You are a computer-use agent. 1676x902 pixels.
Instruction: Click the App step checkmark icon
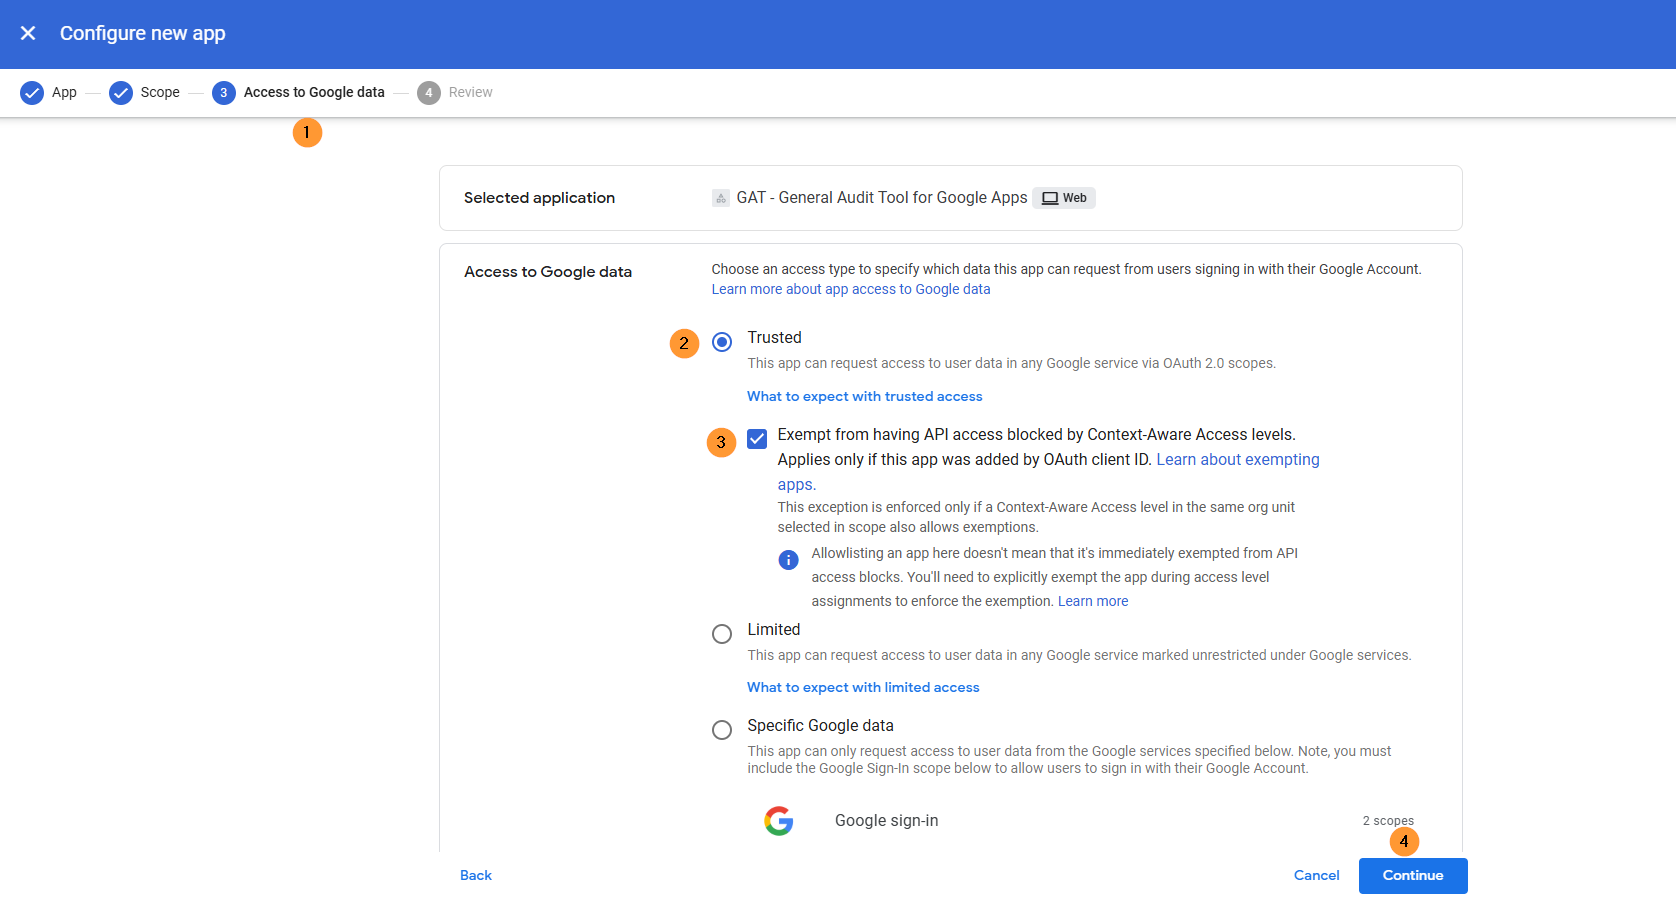tap(32, 93)
